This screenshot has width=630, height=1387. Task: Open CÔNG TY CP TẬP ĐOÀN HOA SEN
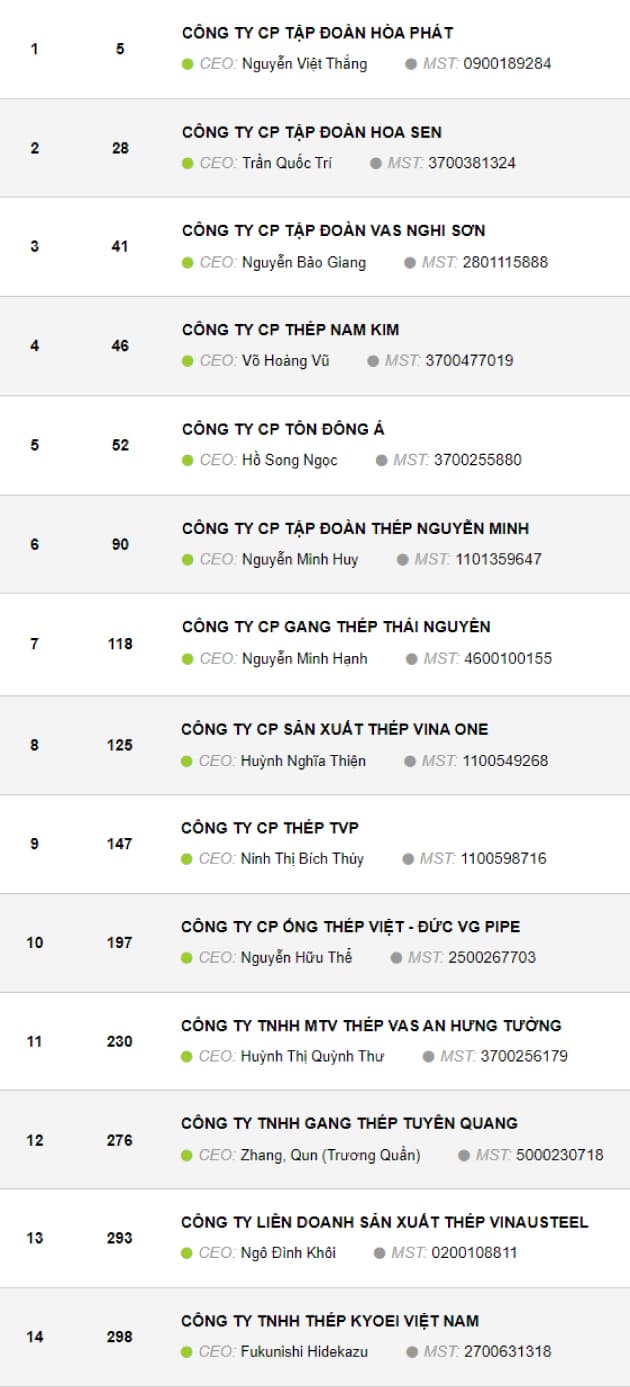pos(312,132)
